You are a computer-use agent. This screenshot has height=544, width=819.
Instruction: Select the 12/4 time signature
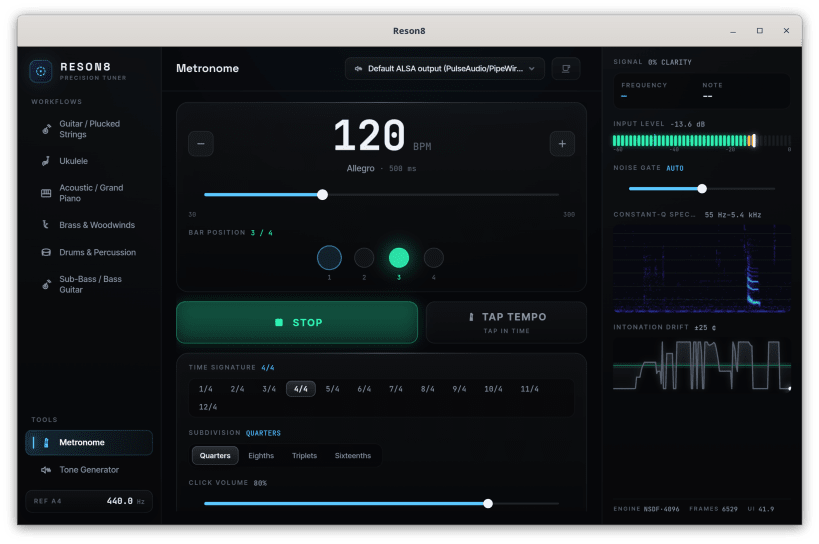pyautogui.click(x=208, y=407)
